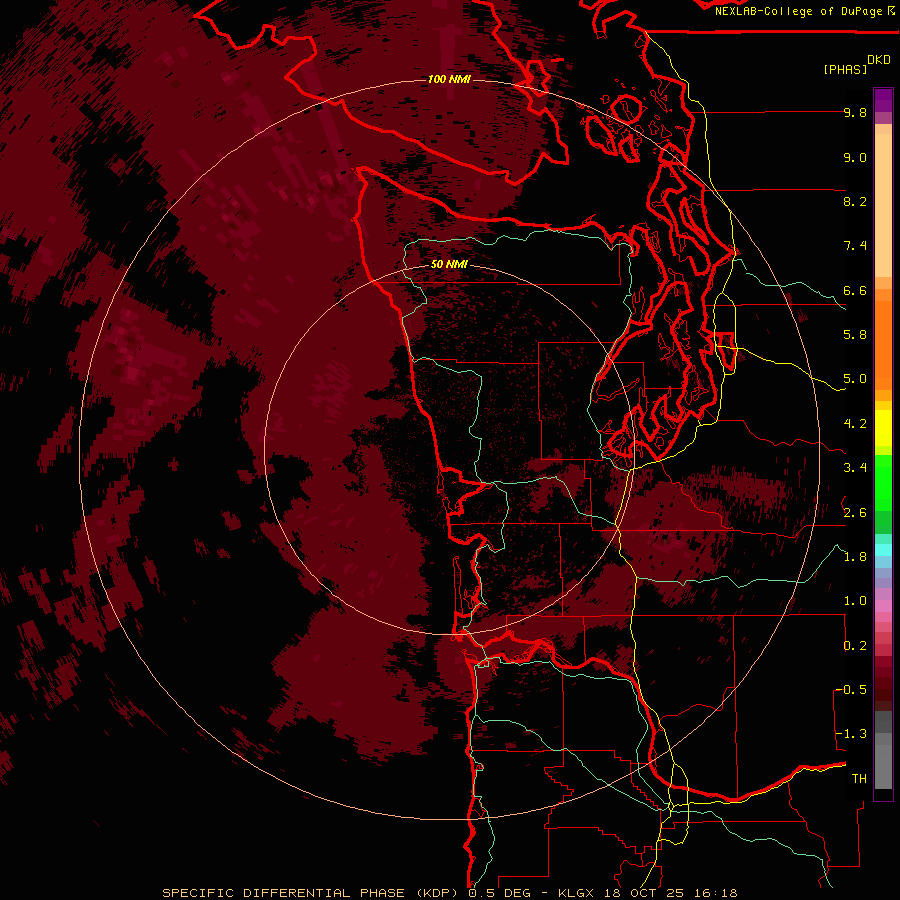Click the 1.0 scale label
Screen dimensions: 900x900
[855, 601]
